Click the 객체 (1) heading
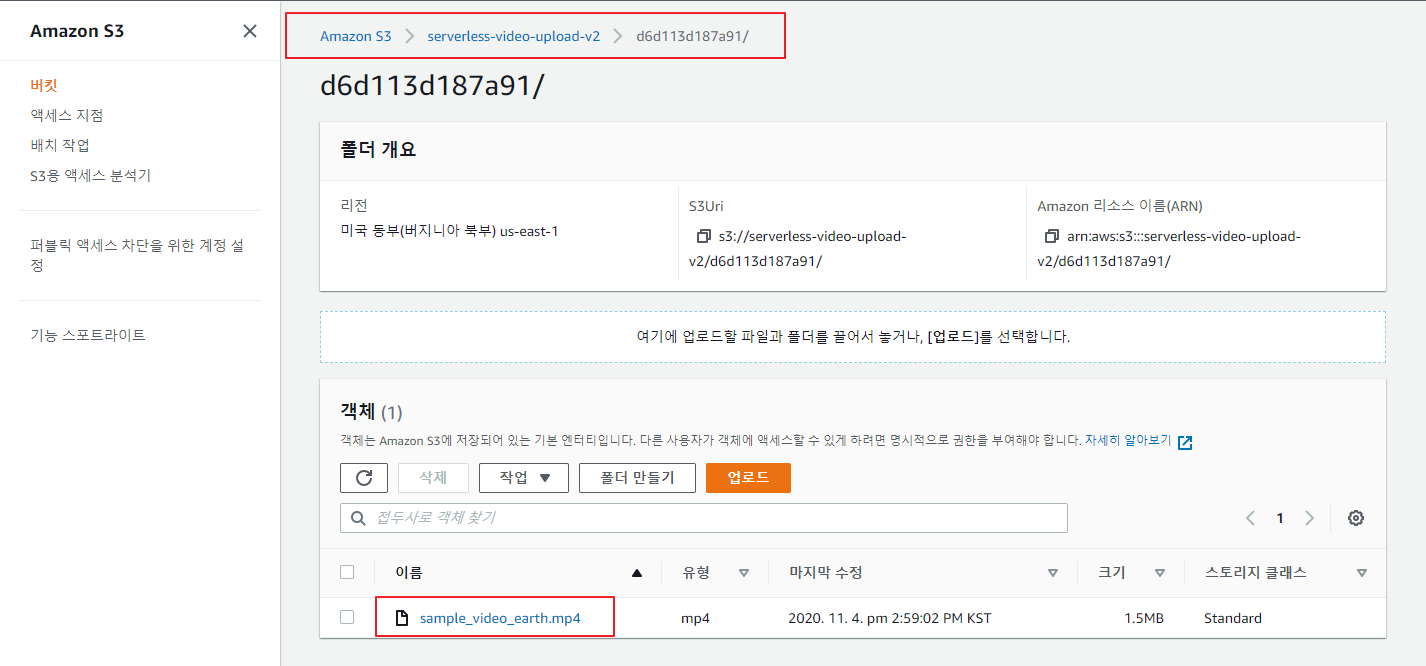This screenshot has width=1426, height=666. tap(371, 412)
